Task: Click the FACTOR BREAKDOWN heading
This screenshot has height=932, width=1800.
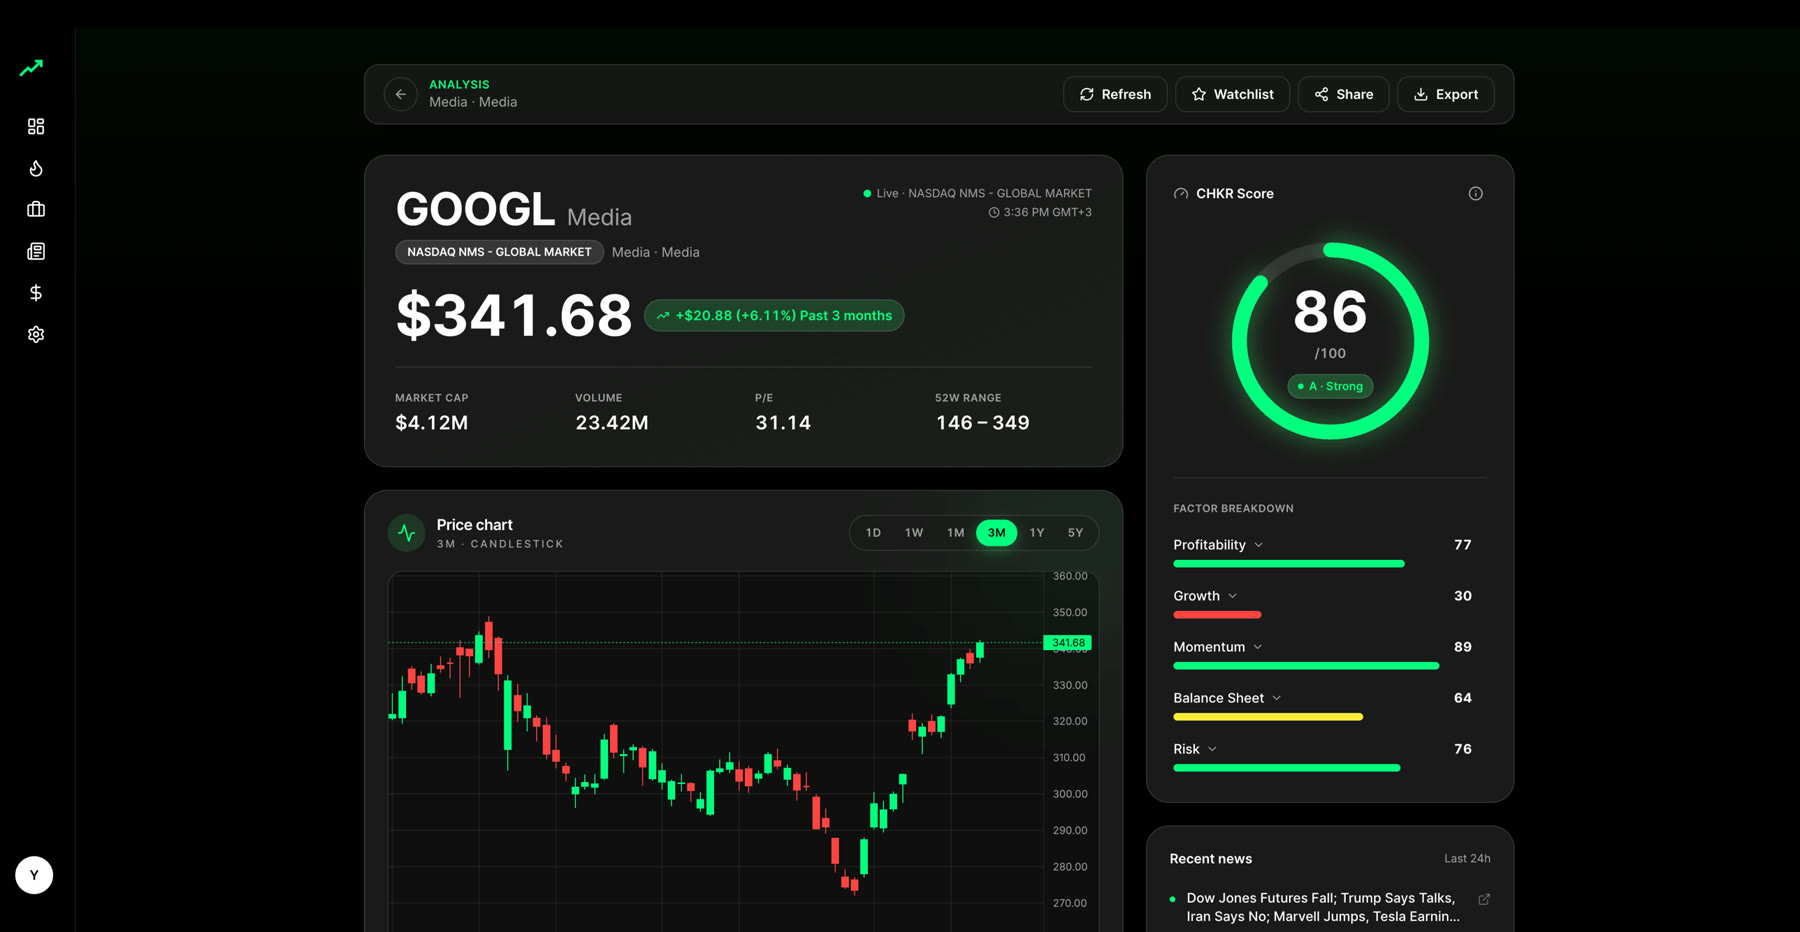Action: tap(1233, 509)
